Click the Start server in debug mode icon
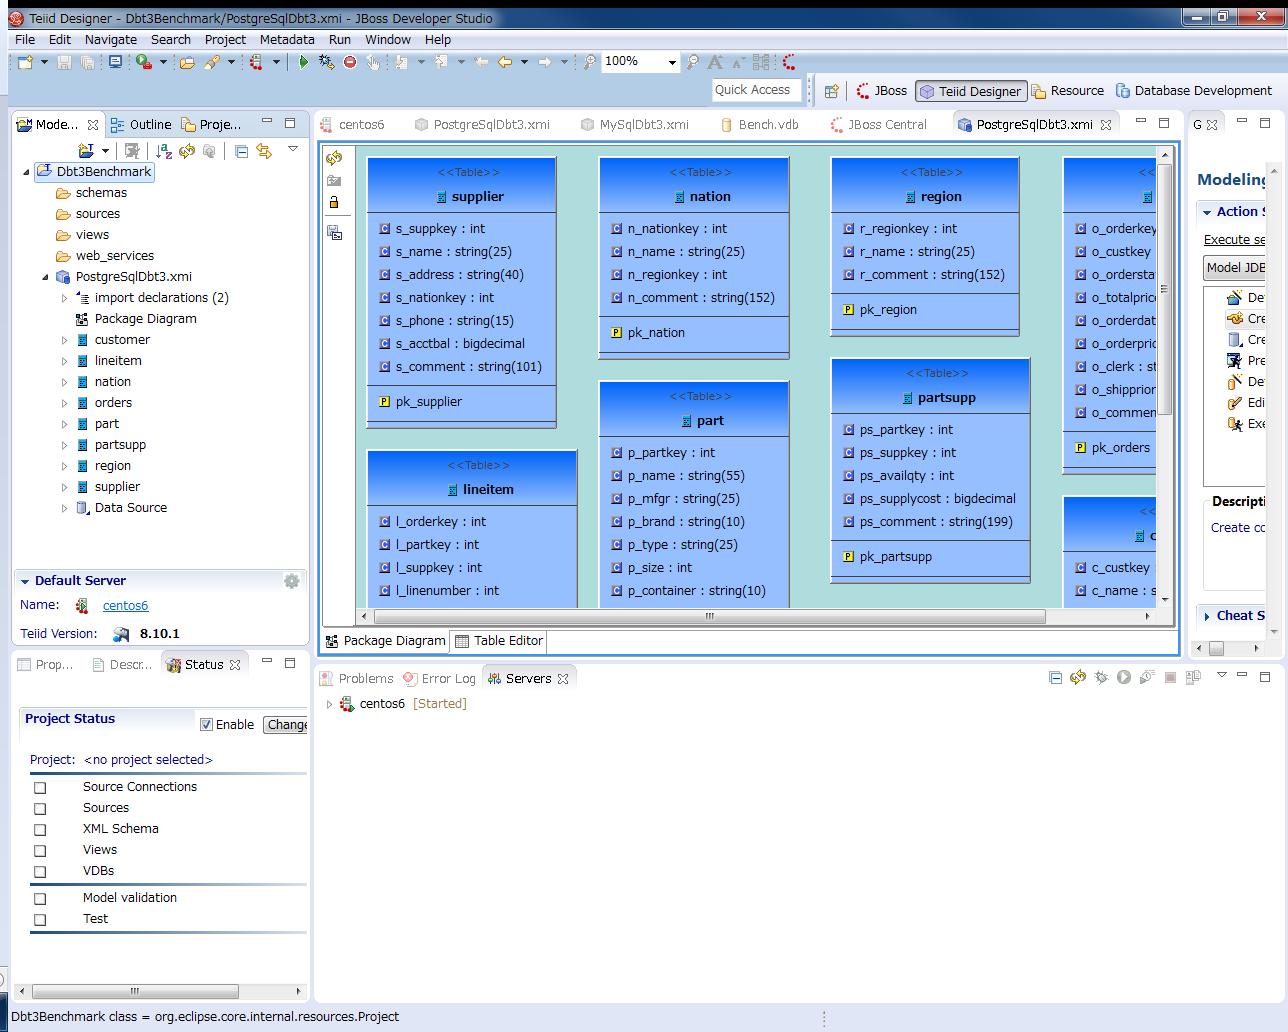The image size is (1288, 1032). pyautogui.click(x=1101, y=678)
